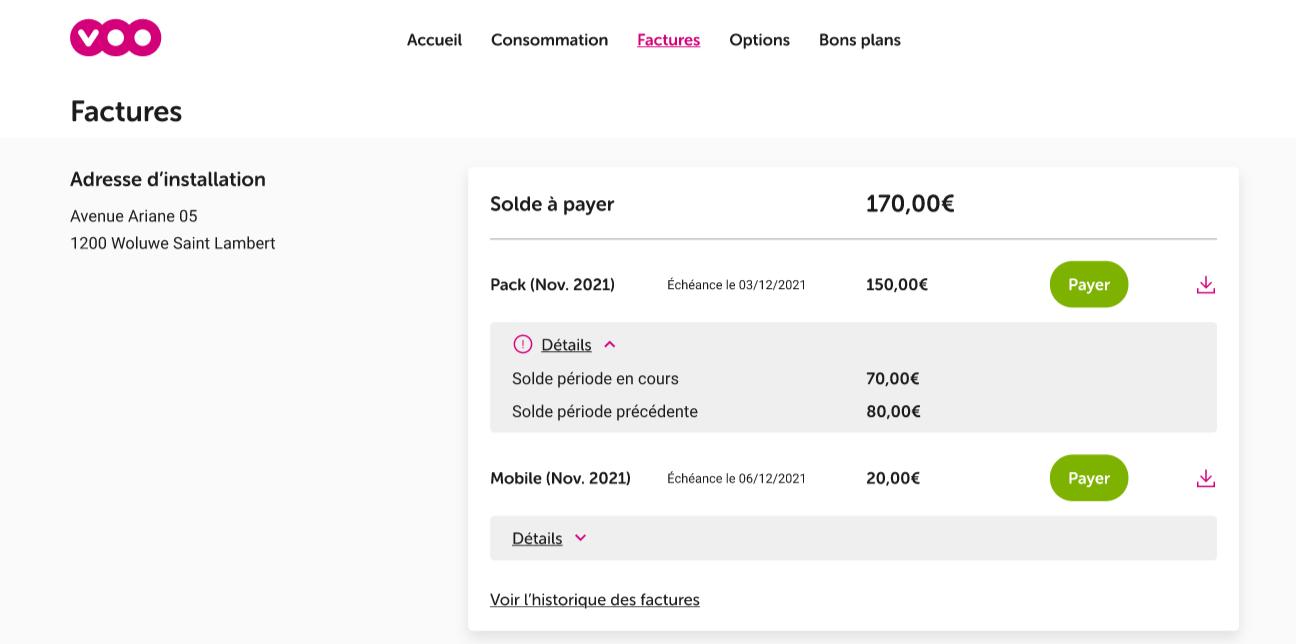The image size is (1296, 644).
Task: Open the Consommation menu item
Action: (549, 40)
